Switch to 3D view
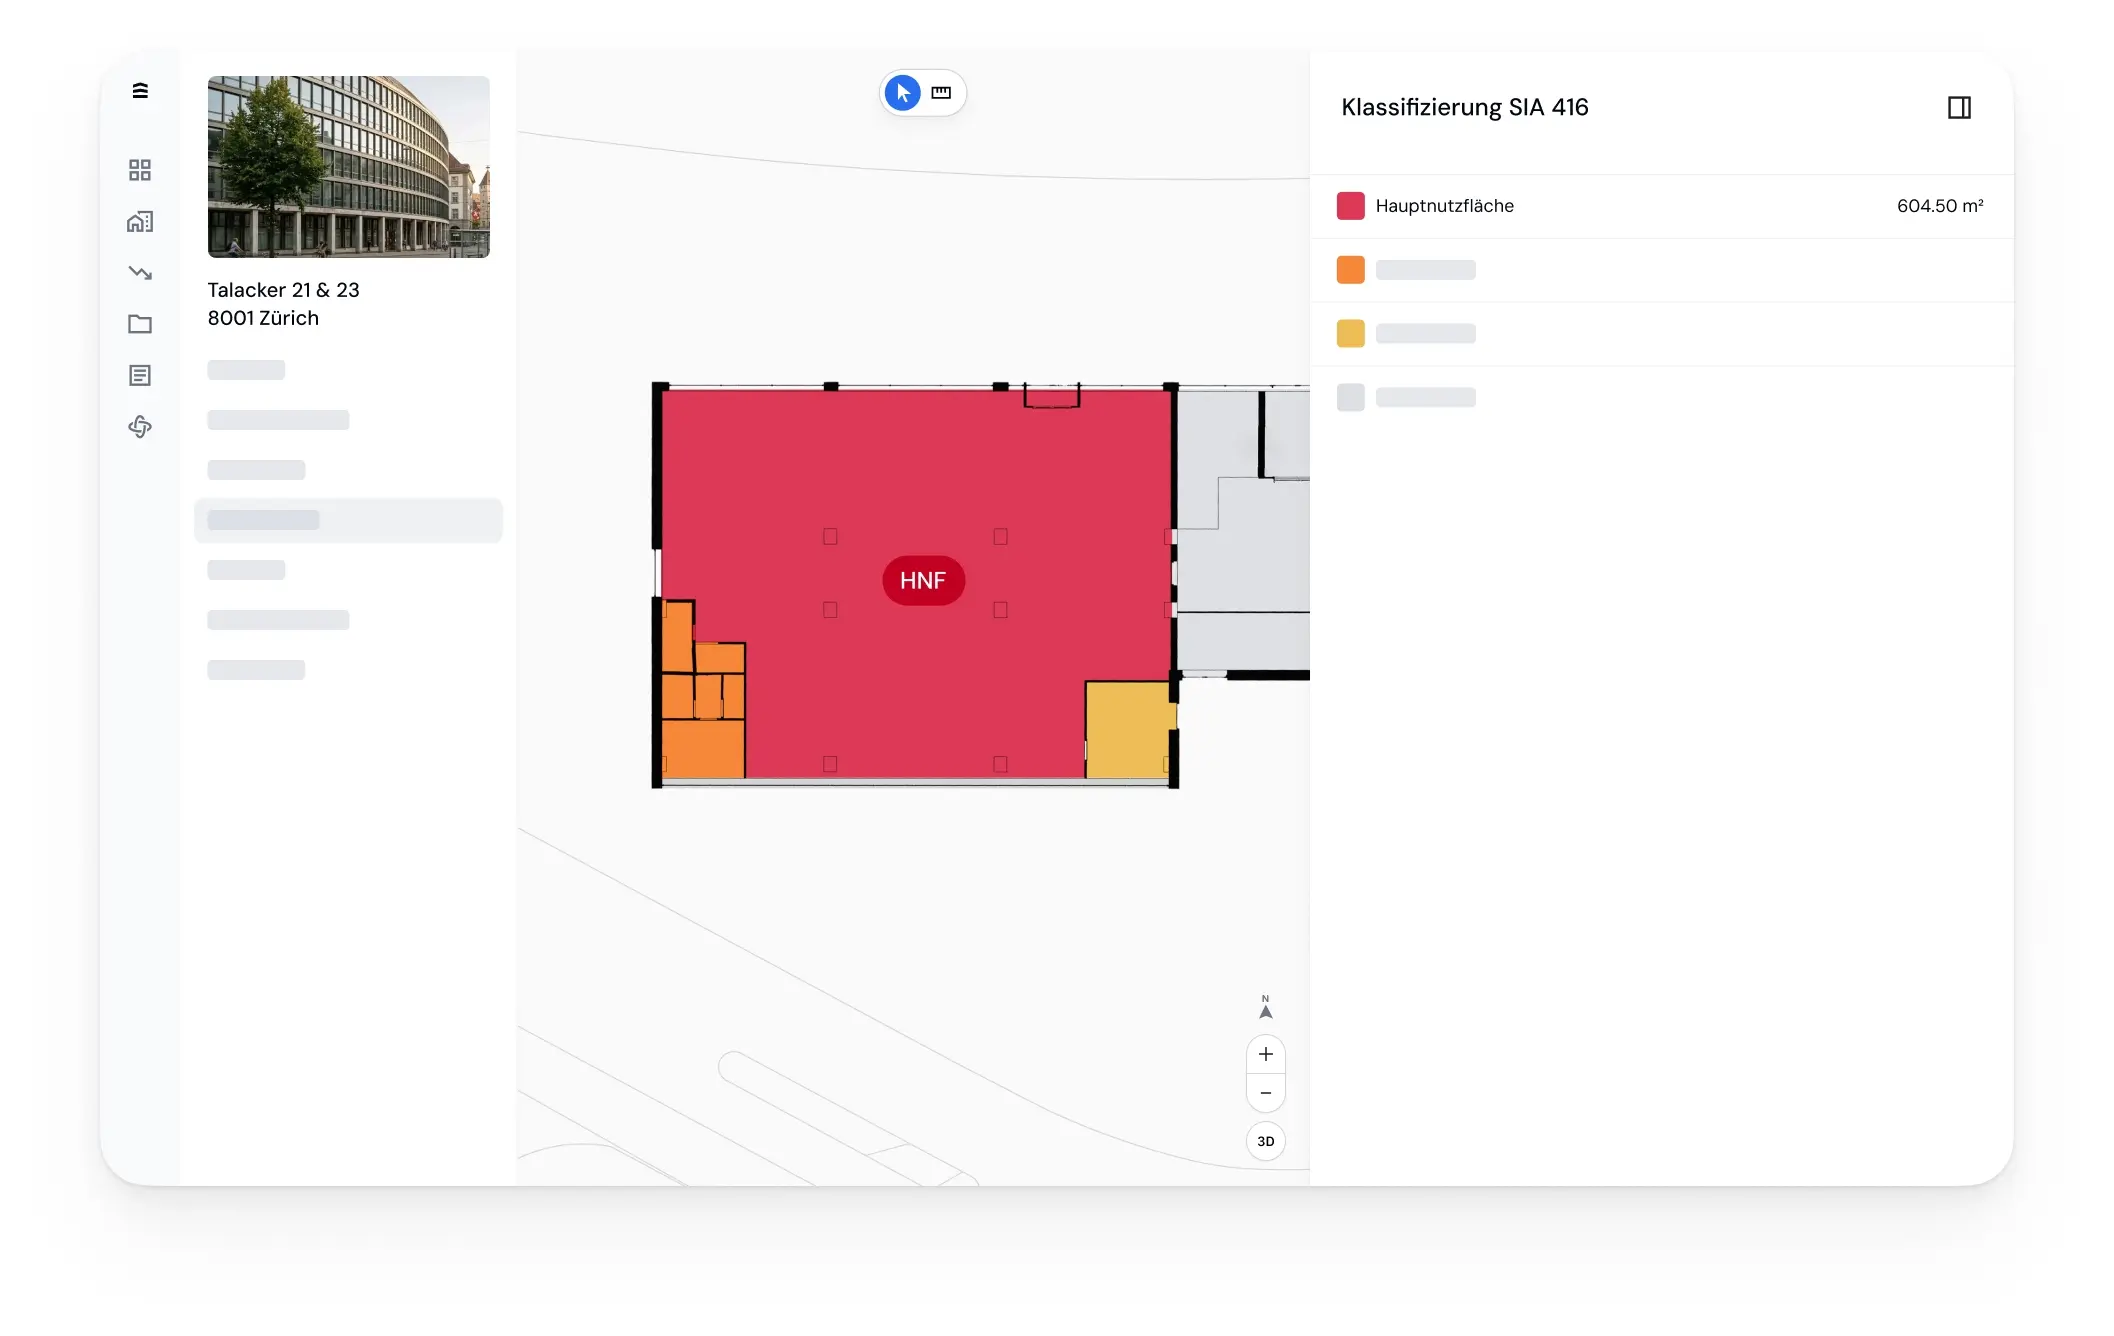This screenshot has height=1336, width=2114. (1265, 1141)
